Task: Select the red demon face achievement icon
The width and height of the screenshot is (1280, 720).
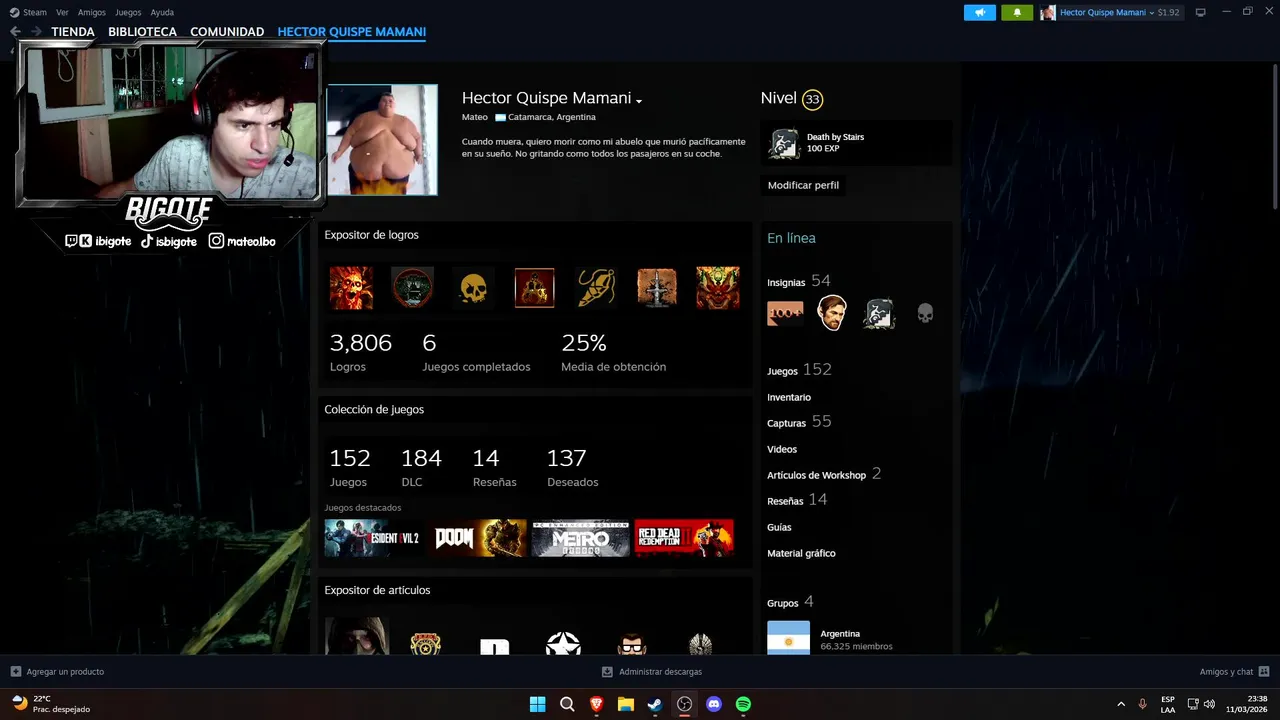Action: pos(718,288)
